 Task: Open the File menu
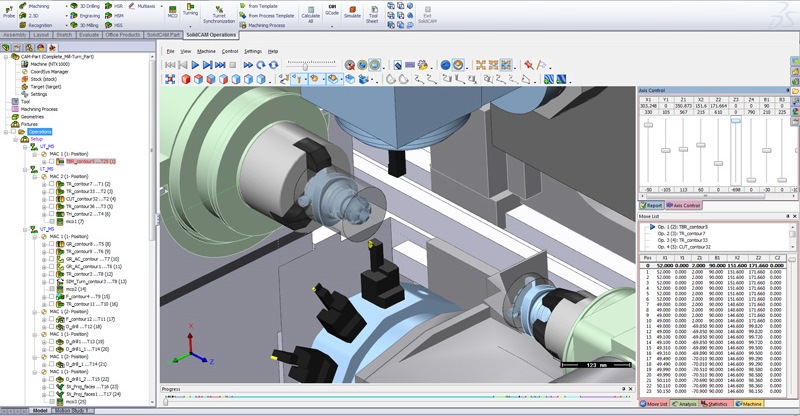pos(170,52)
